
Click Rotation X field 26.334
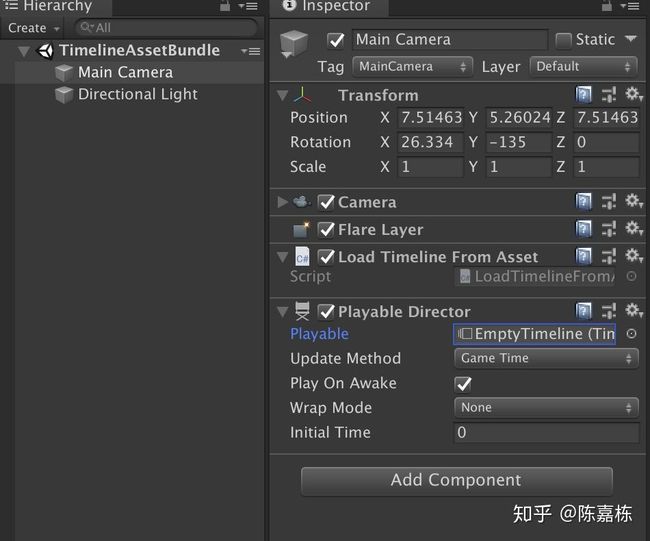pyautogui.click(x=430, y=142)
